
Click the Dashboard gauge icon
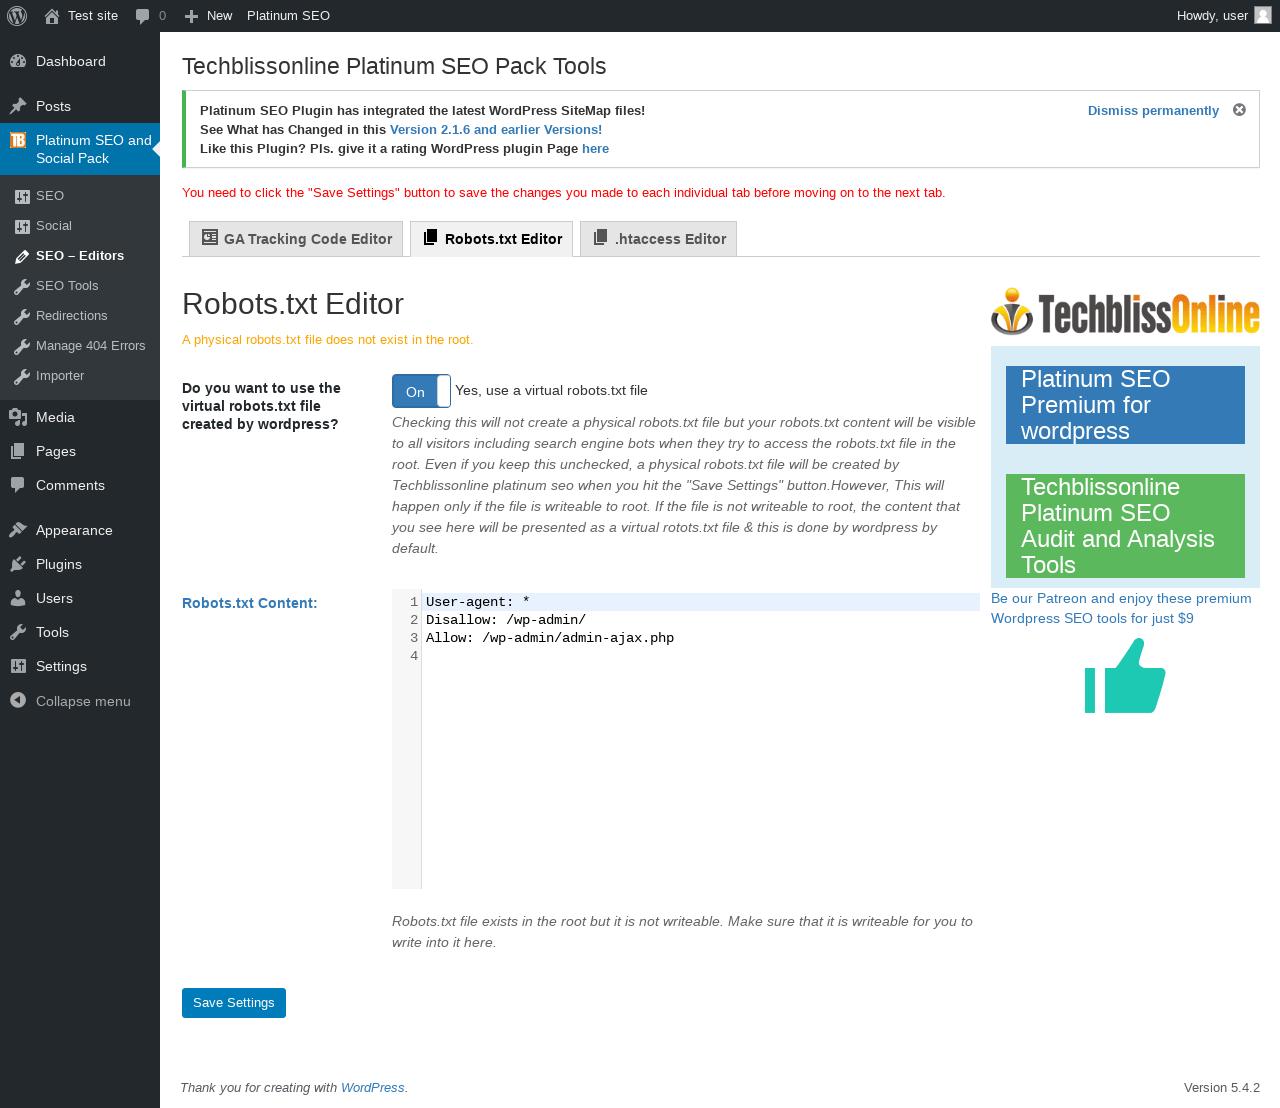(18, 61)
